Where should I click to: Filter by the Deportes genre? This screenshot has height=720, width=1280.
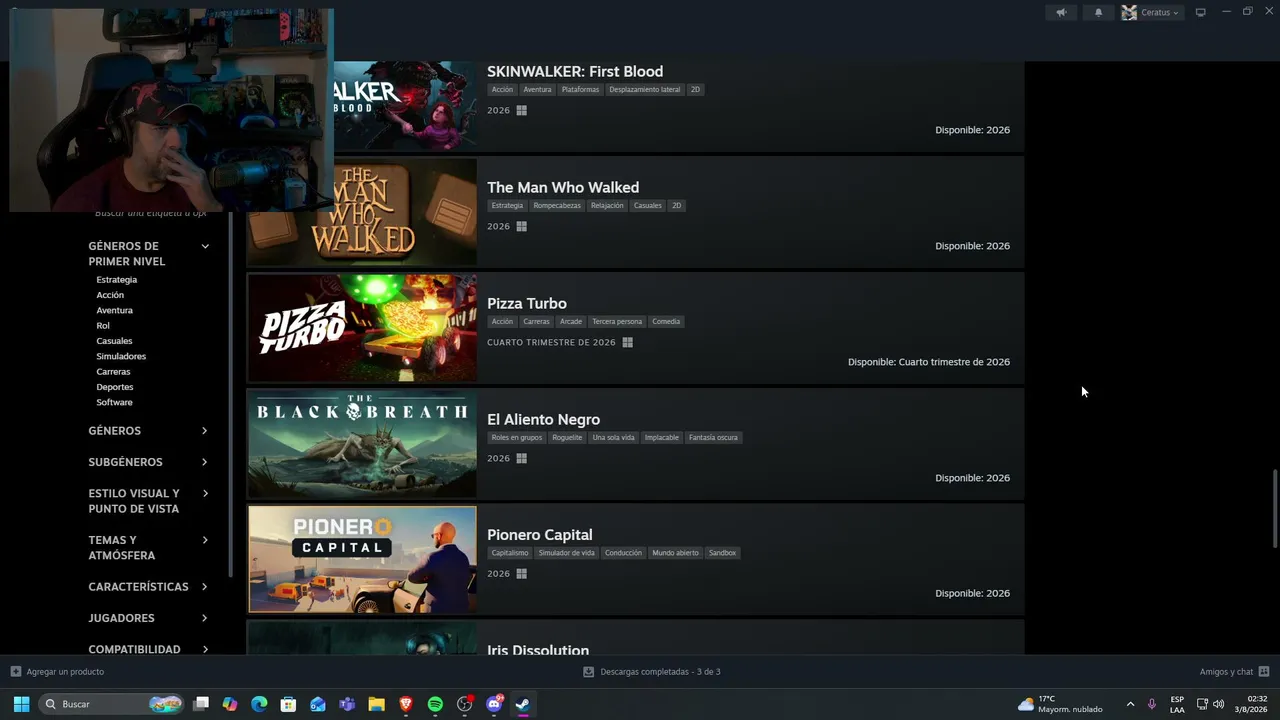click(115, 387)
